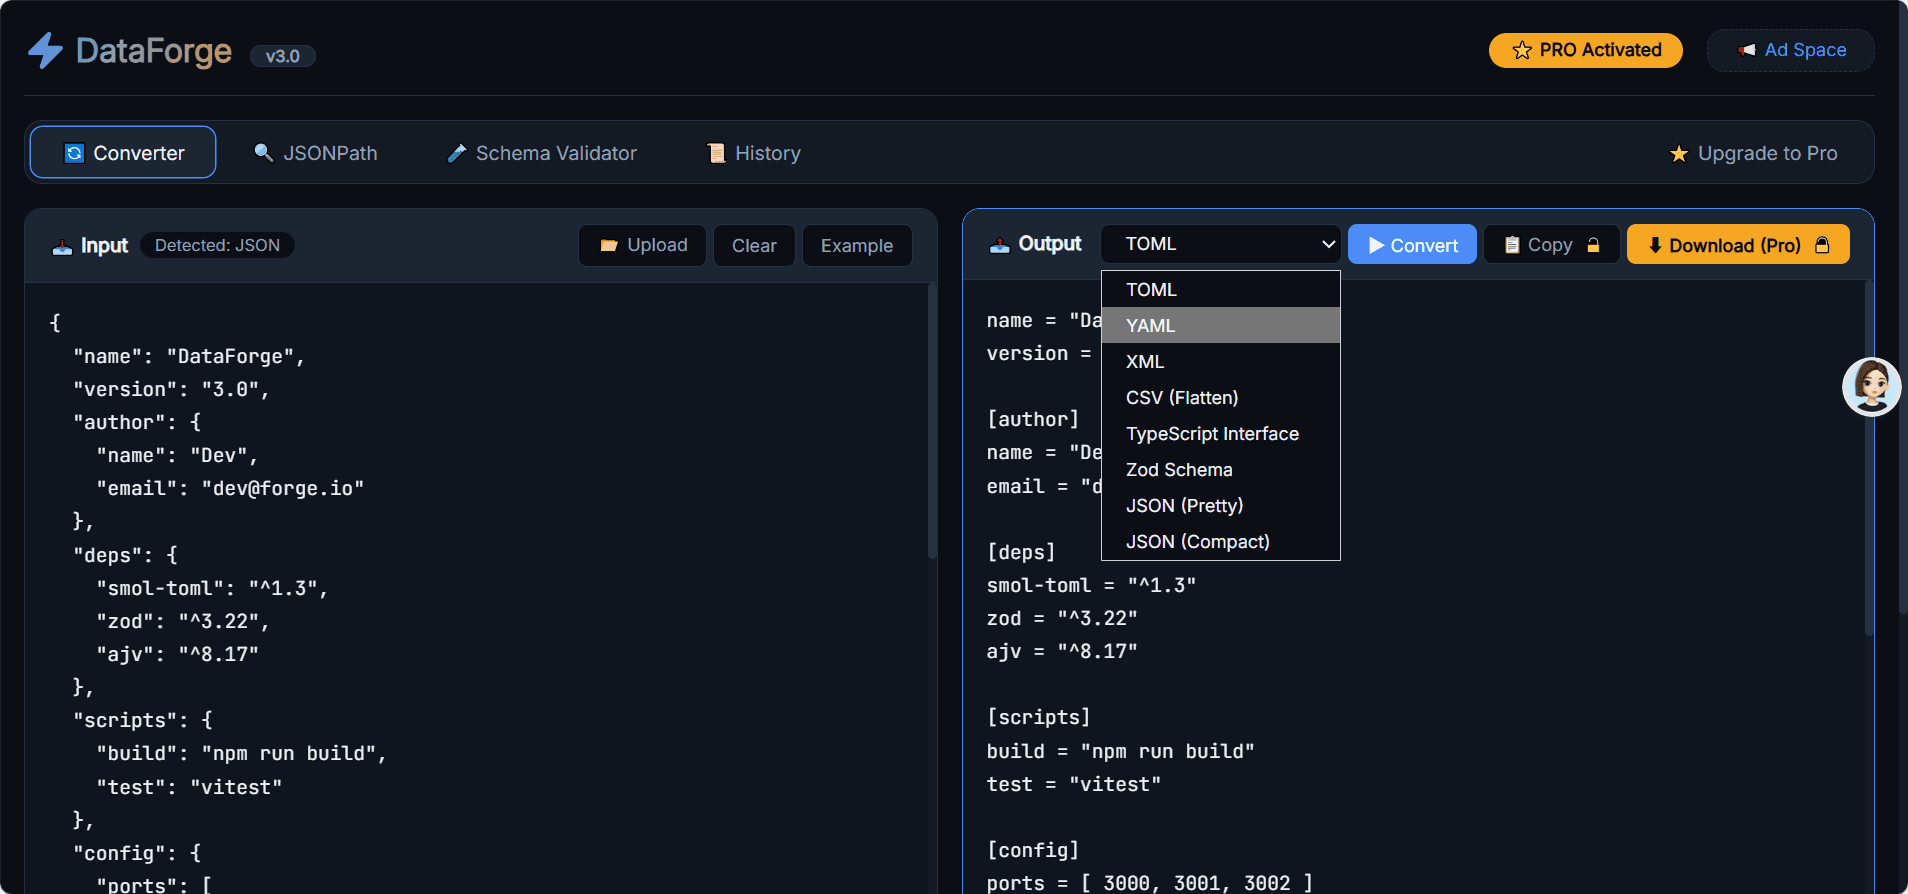
Task: Click the PRO Activated badge
Action: (x=1586, y=50)
